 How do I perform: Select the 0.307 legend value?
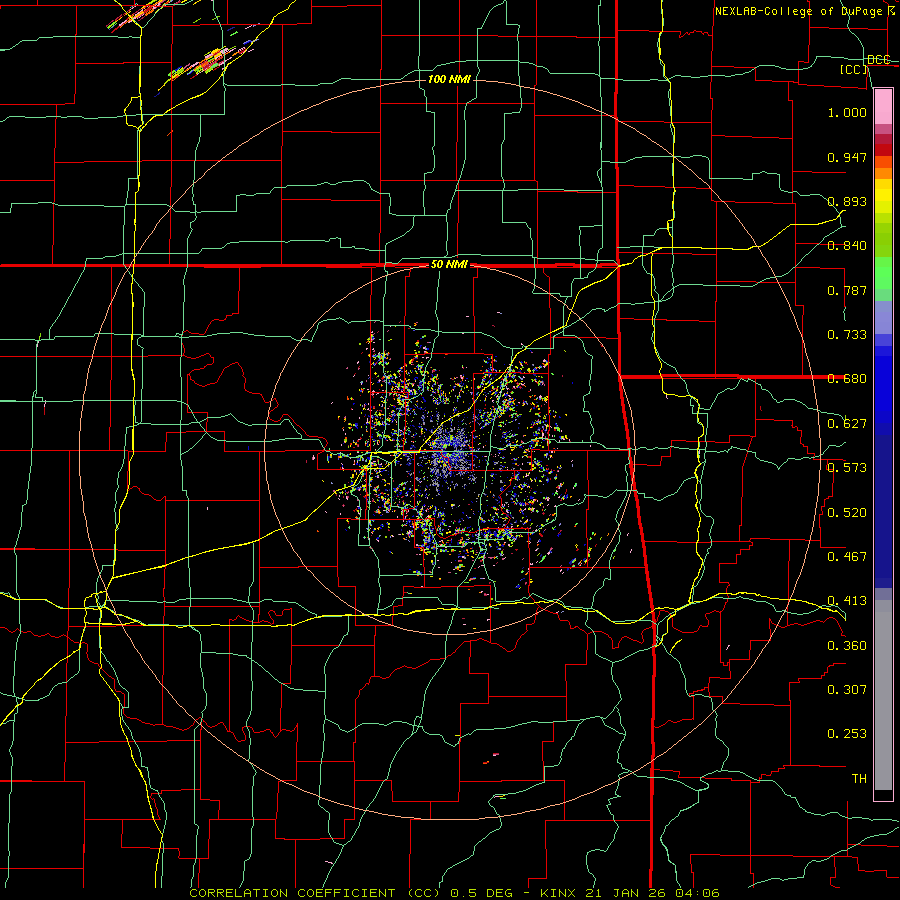[x=847, y=689]
